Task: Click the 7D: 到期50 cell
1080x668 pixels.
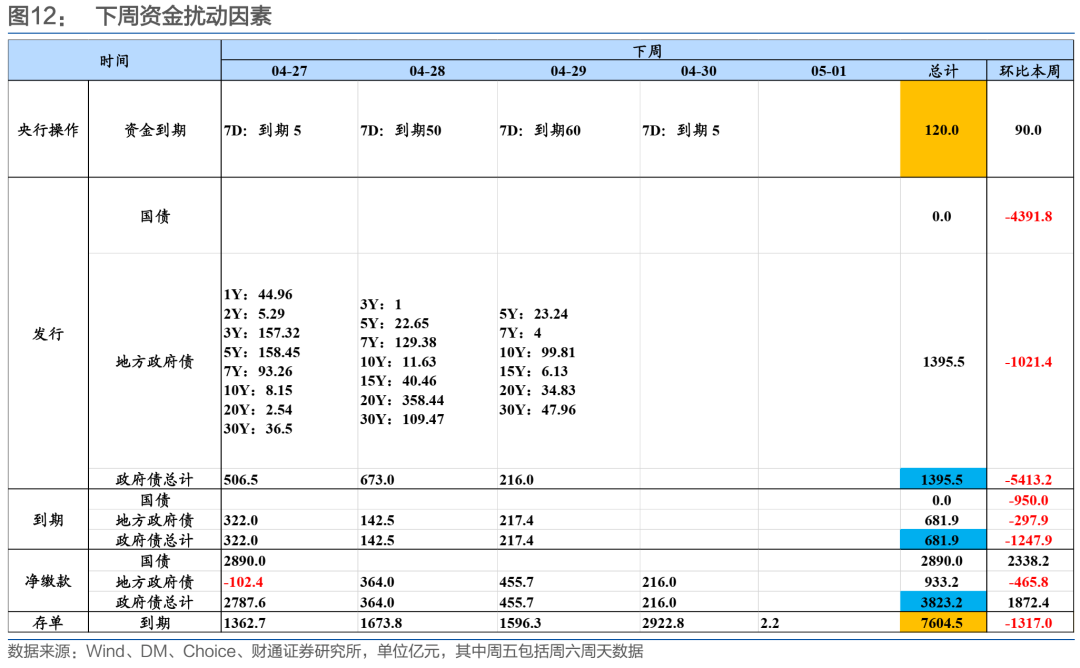Action: (x=401, y=130)
